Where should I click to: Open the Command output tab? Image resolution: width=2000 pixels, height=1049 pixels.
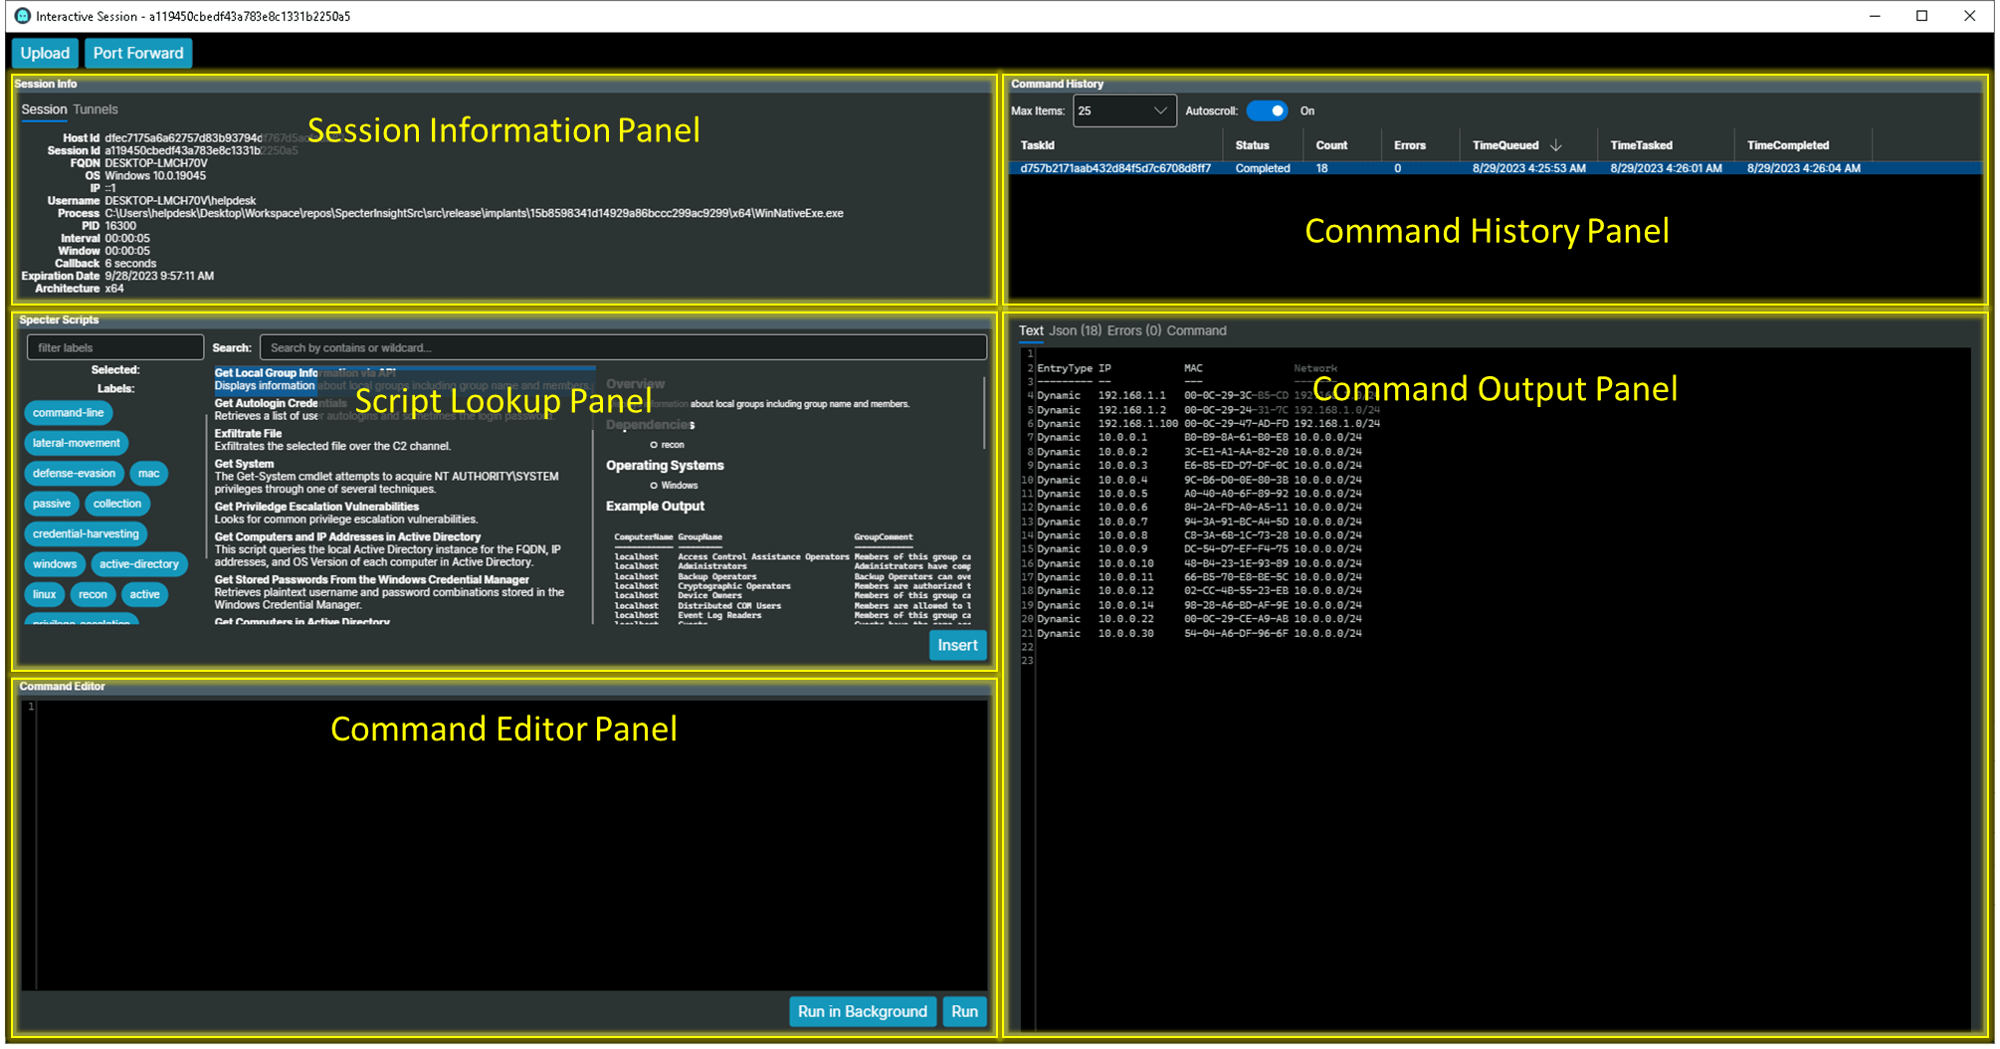1196,331
